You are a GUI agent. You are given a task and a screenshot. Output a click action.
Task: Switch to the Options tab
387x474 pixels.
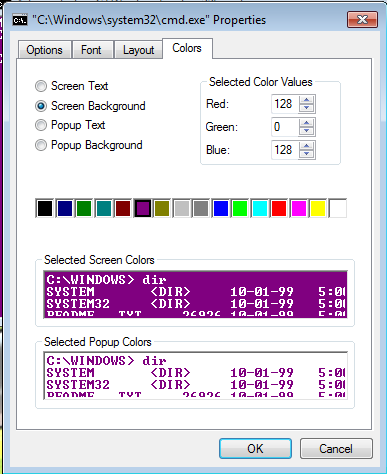coord(44,50)
